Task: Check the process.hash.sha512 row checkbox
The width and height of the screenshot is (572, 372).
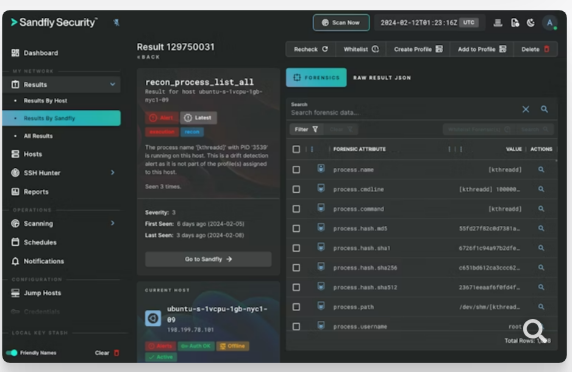Action: coord(296,287)
